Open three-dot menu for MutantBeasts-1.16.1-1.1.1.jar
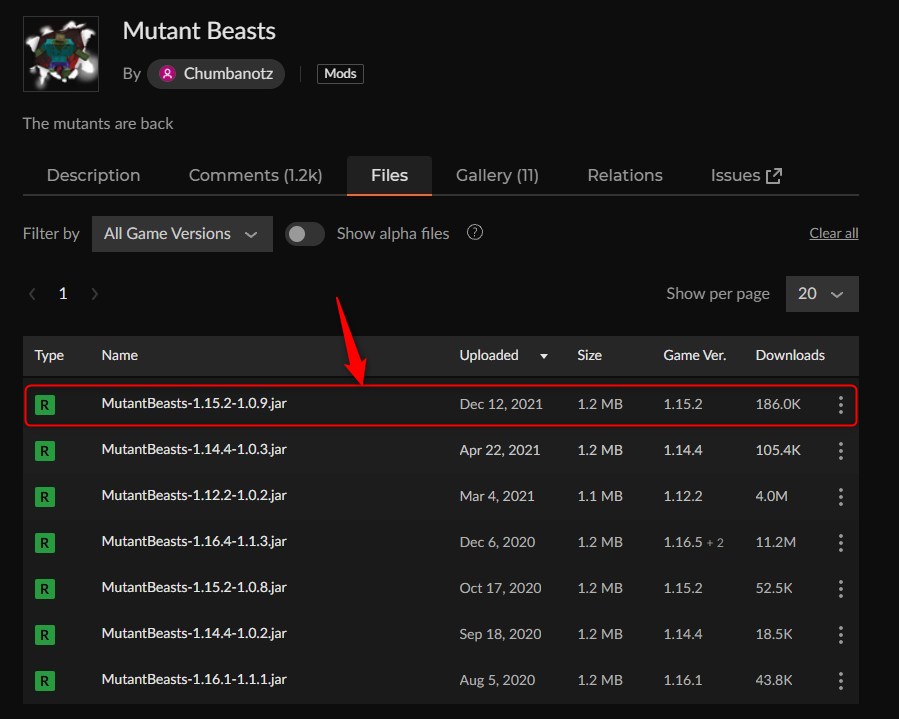899x719 pixels. coord(840,681)
